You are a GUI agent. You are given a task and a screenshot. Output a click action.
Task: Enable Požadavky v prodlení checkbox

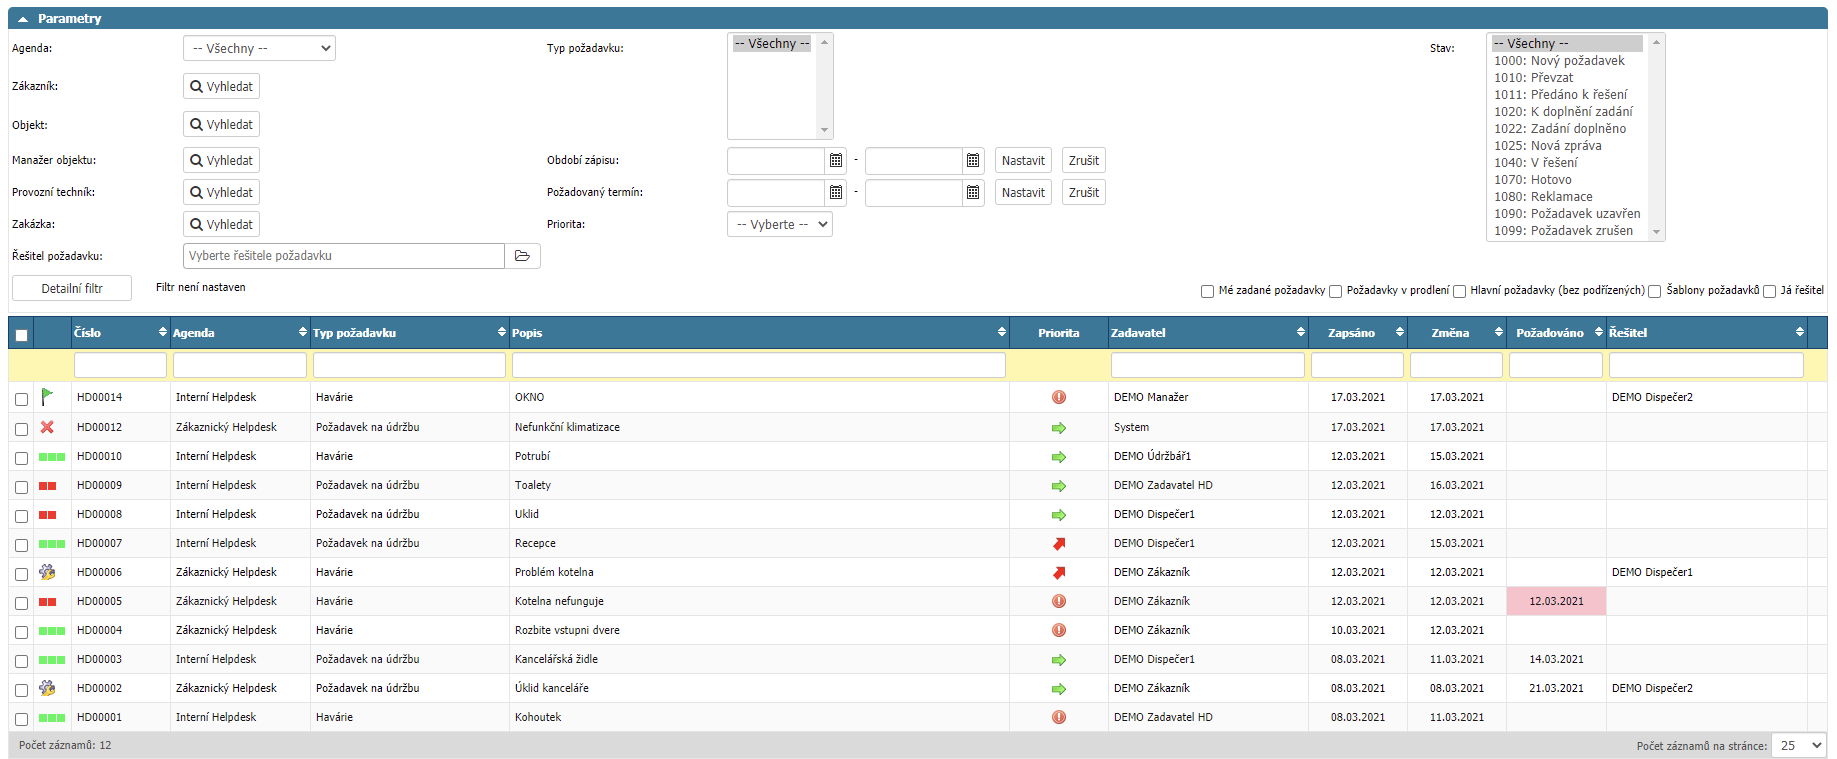(x=1335, y=291)
